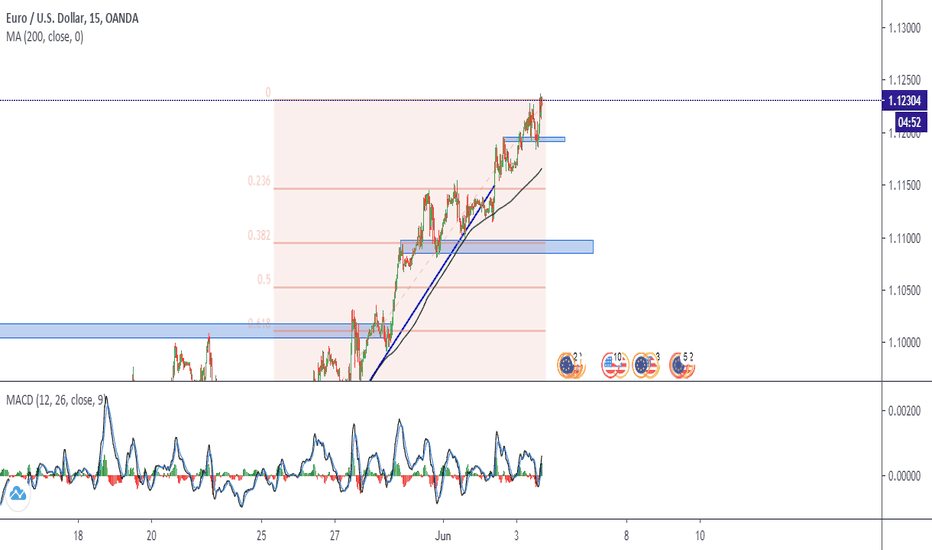Image resolution: width=932 pixels, height=550 pixels.
Task: Click the 25 date label on time axis
Action: click(262, 536)
